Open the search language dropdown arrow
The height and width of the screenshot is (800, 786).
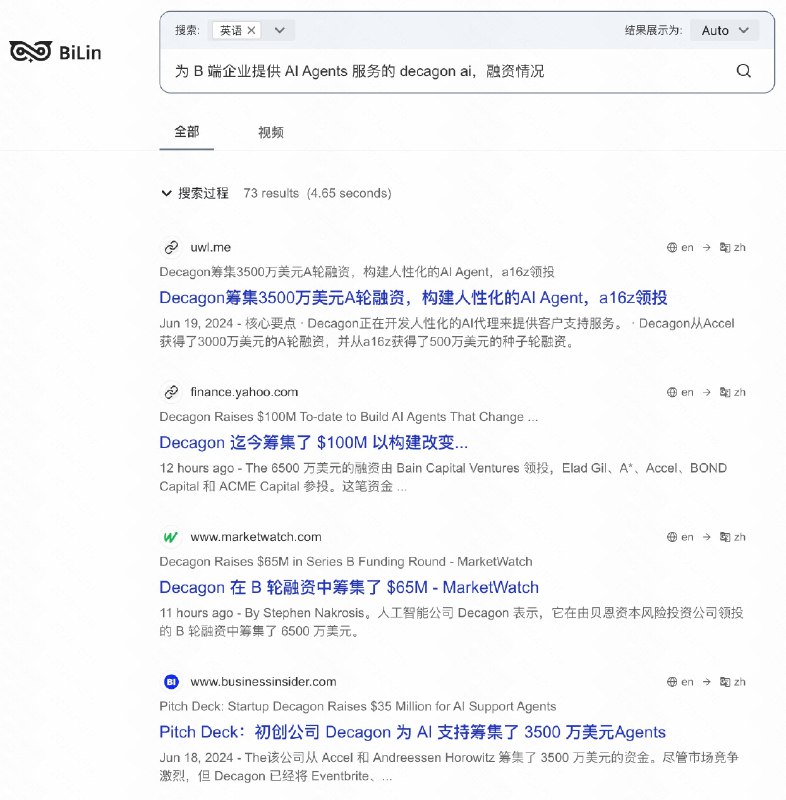280,31
